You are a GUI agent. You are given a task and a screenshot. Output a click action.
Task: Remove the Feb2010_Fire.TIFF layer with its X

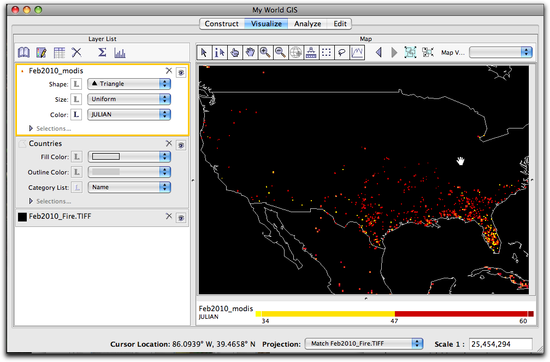click(x=169, y=216)
